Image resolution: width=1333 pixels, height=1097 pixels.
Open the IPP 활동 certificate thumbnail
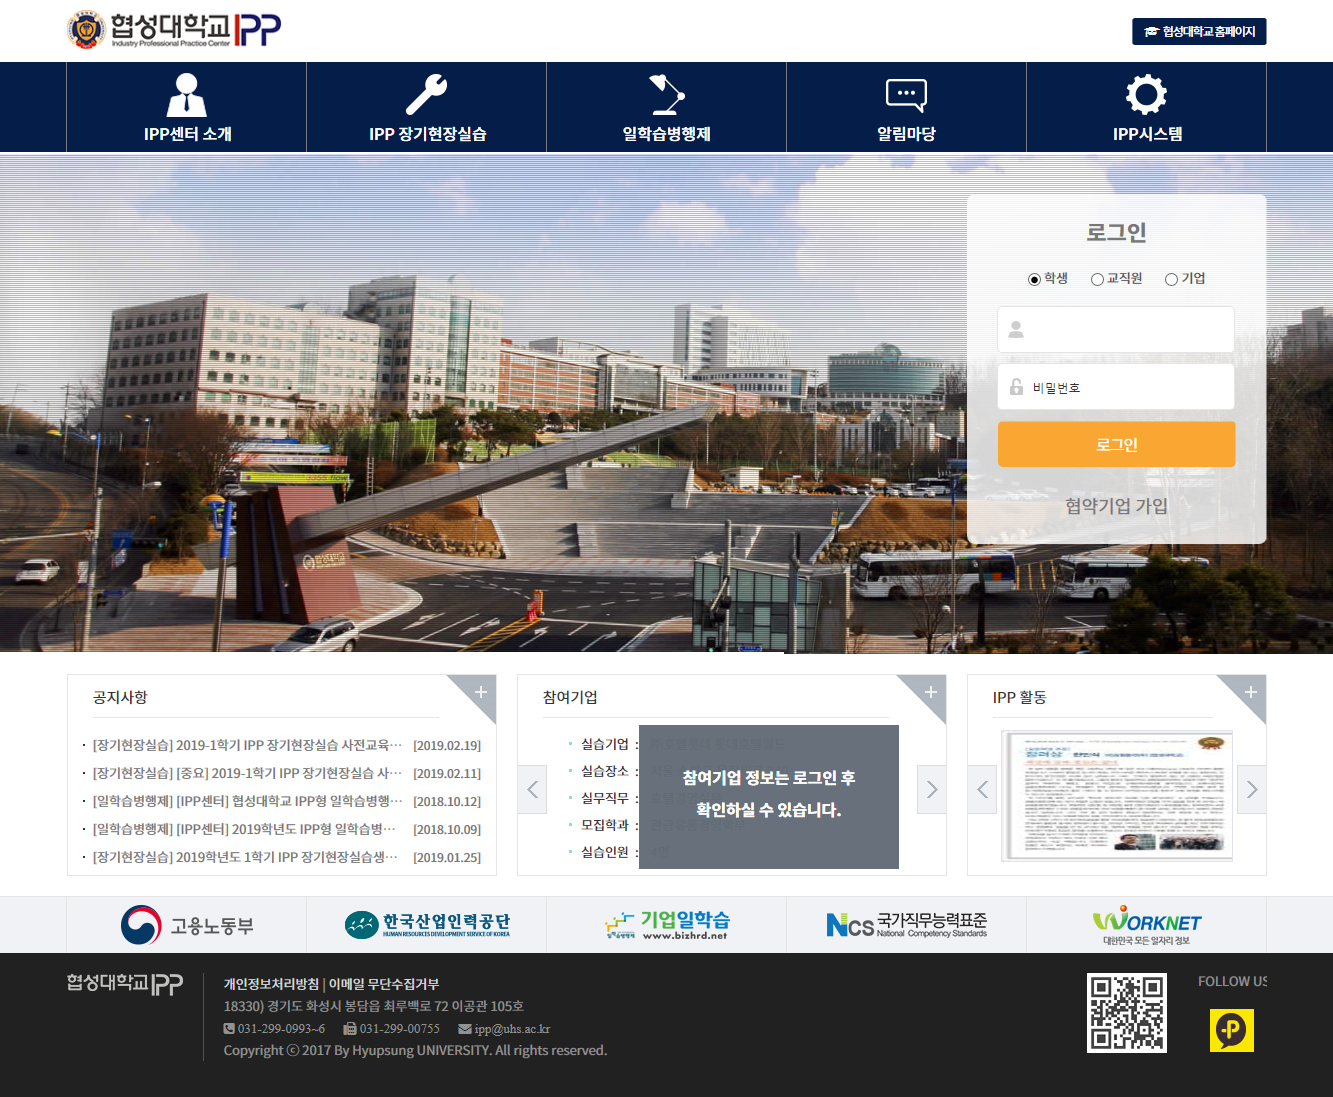(1117, 796)
